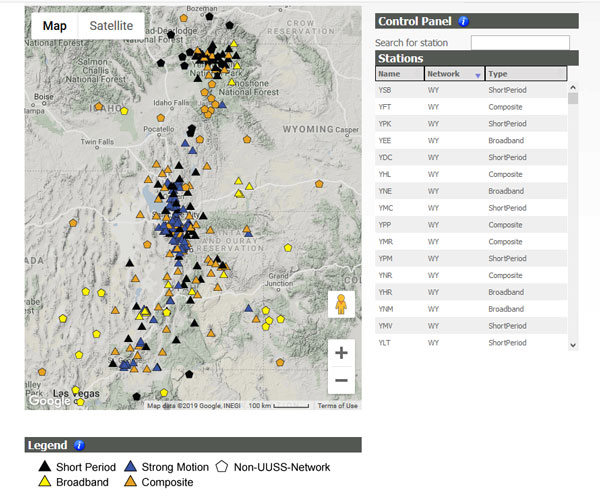Screen dimensions: 600x496
Task: Click orange pentagon marker near Casper
Action: [319, 184]
